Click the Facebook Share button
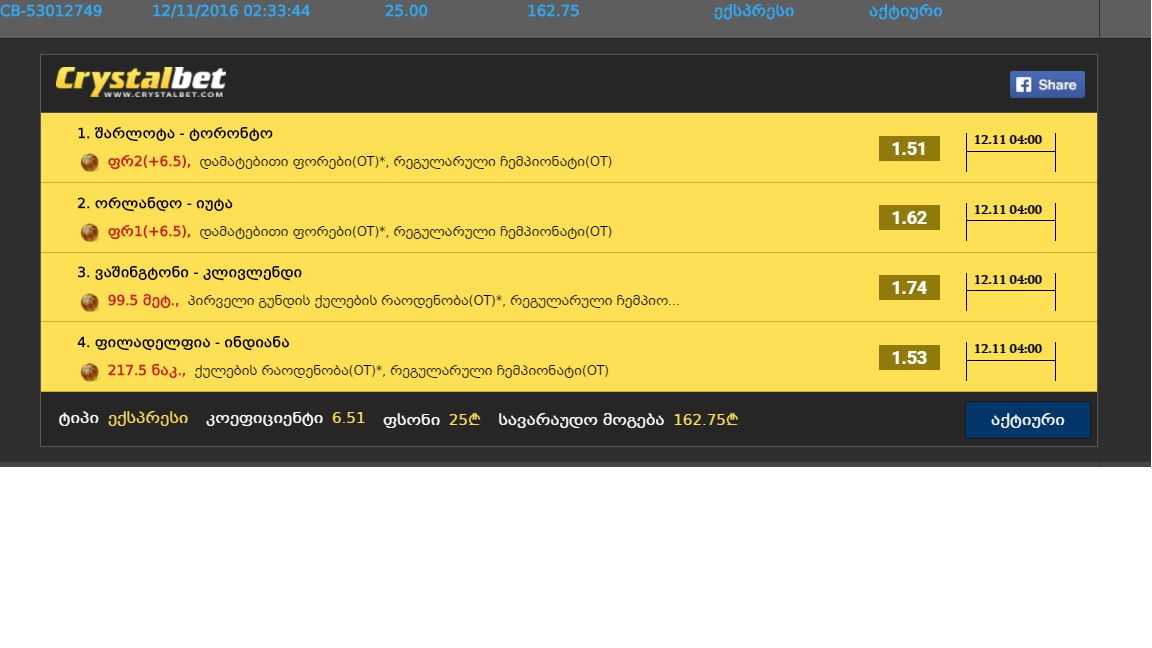The width and height of the screenshot is (1152, 648). pyautogui.click(x=1047, y=84)
